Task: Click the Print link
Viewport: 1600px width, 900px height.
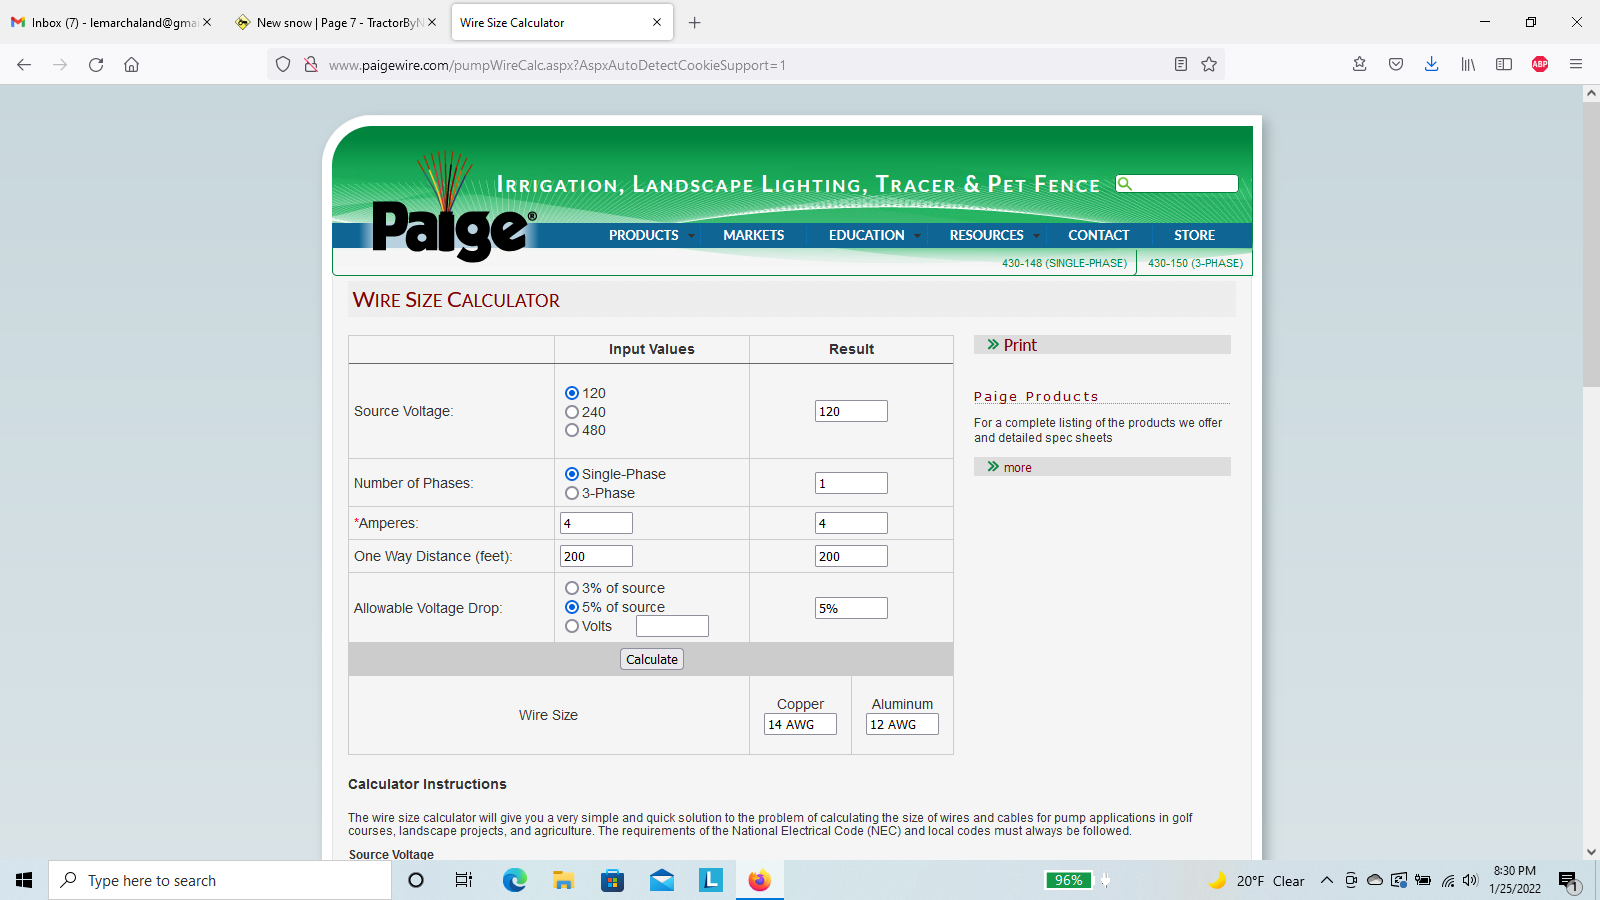Action: [x=1019, y=345]
